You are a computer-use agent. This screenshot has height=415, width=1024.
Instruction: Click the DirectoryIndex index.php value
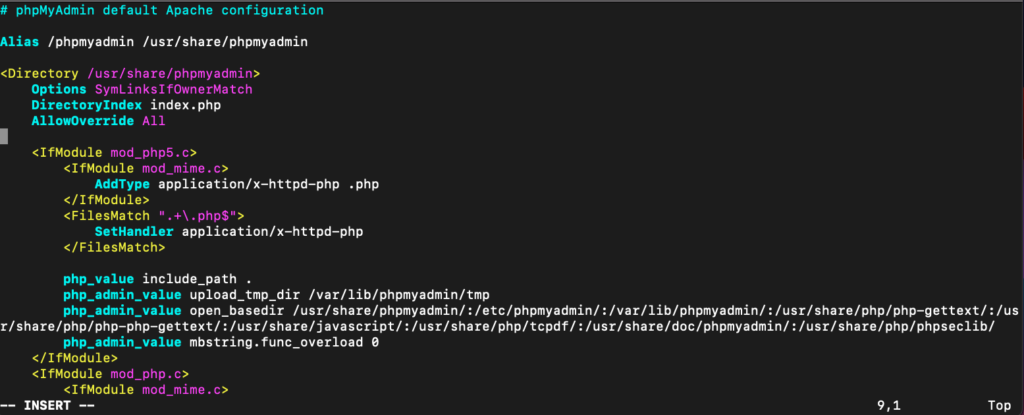coord(189,105)
